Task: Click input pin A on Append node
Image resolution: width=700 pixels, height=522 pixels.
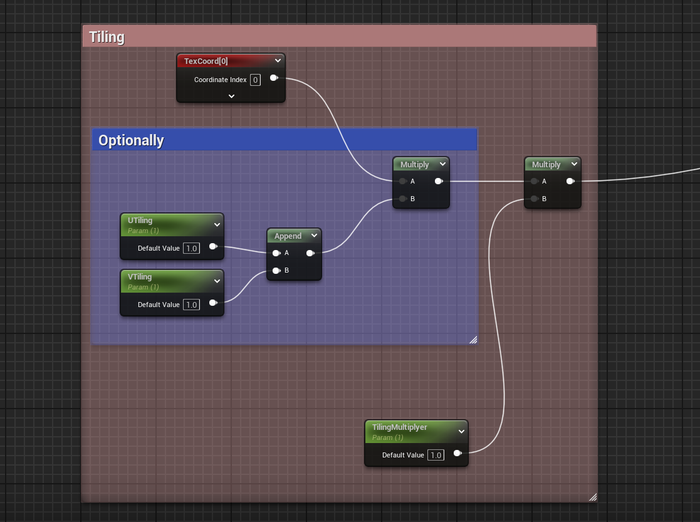Action: click(276, 253)
